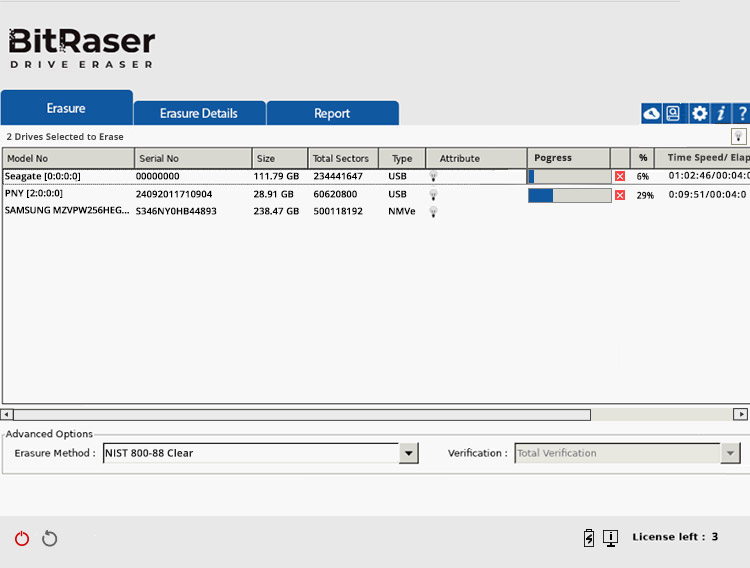This screenshot has width=750, height=568.
Task: Click the Type column header
Action: pyautogui.click(x=402, y=158)
